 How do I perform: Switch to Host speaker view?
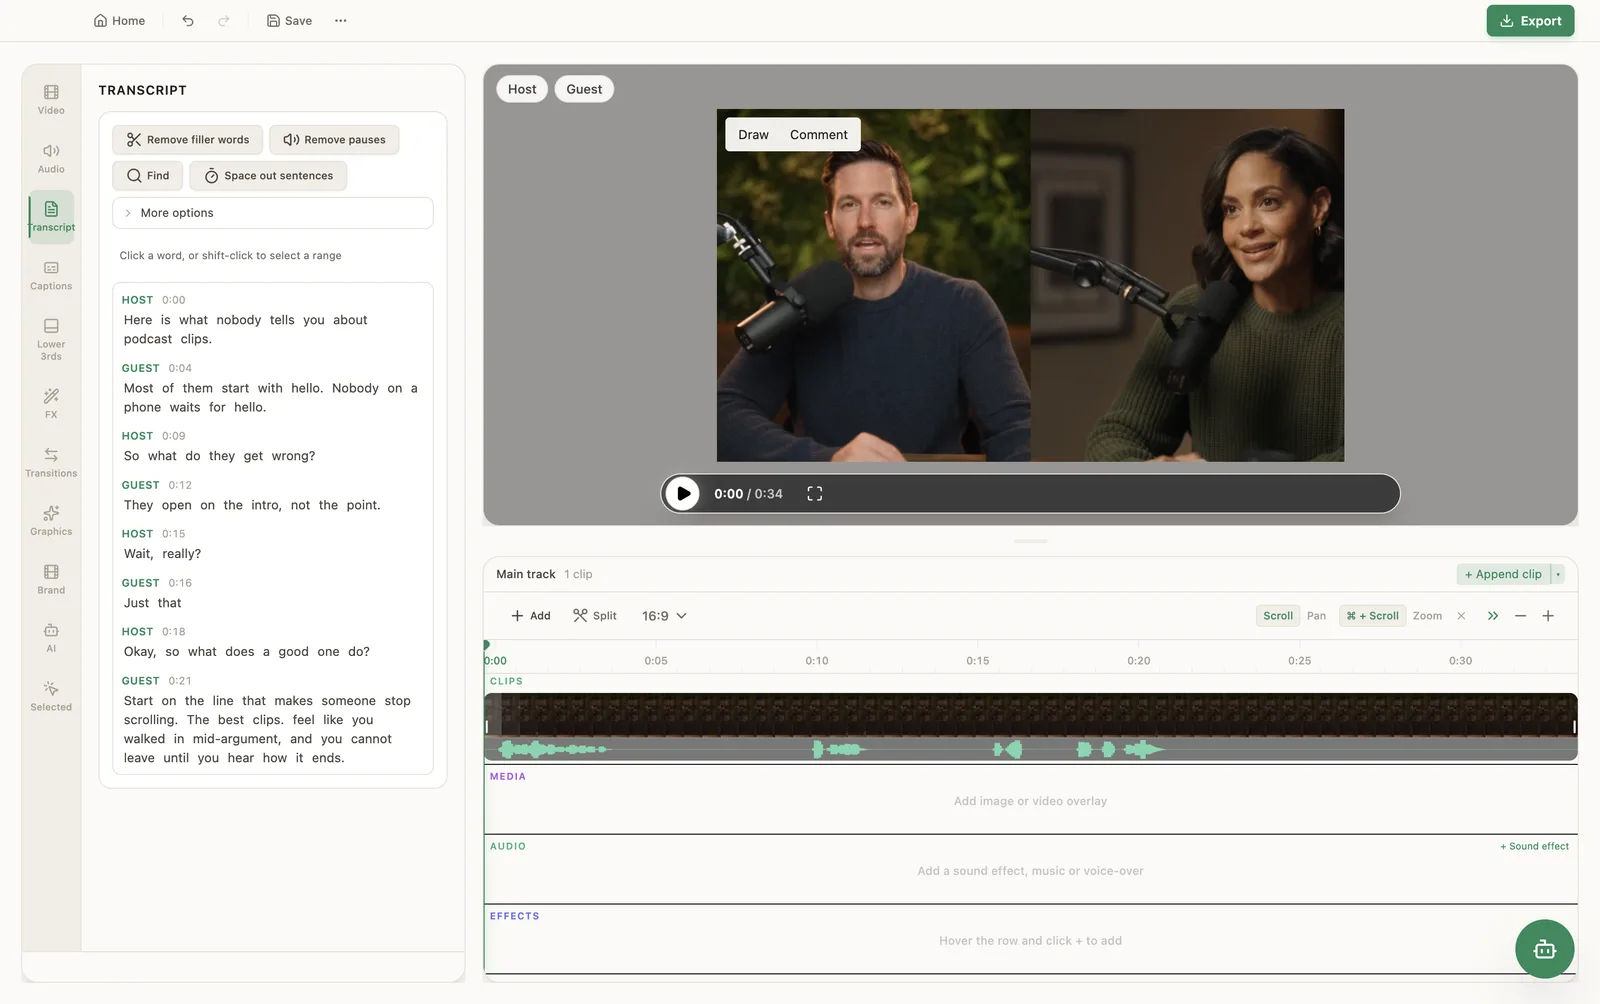[x=522, y=89]
